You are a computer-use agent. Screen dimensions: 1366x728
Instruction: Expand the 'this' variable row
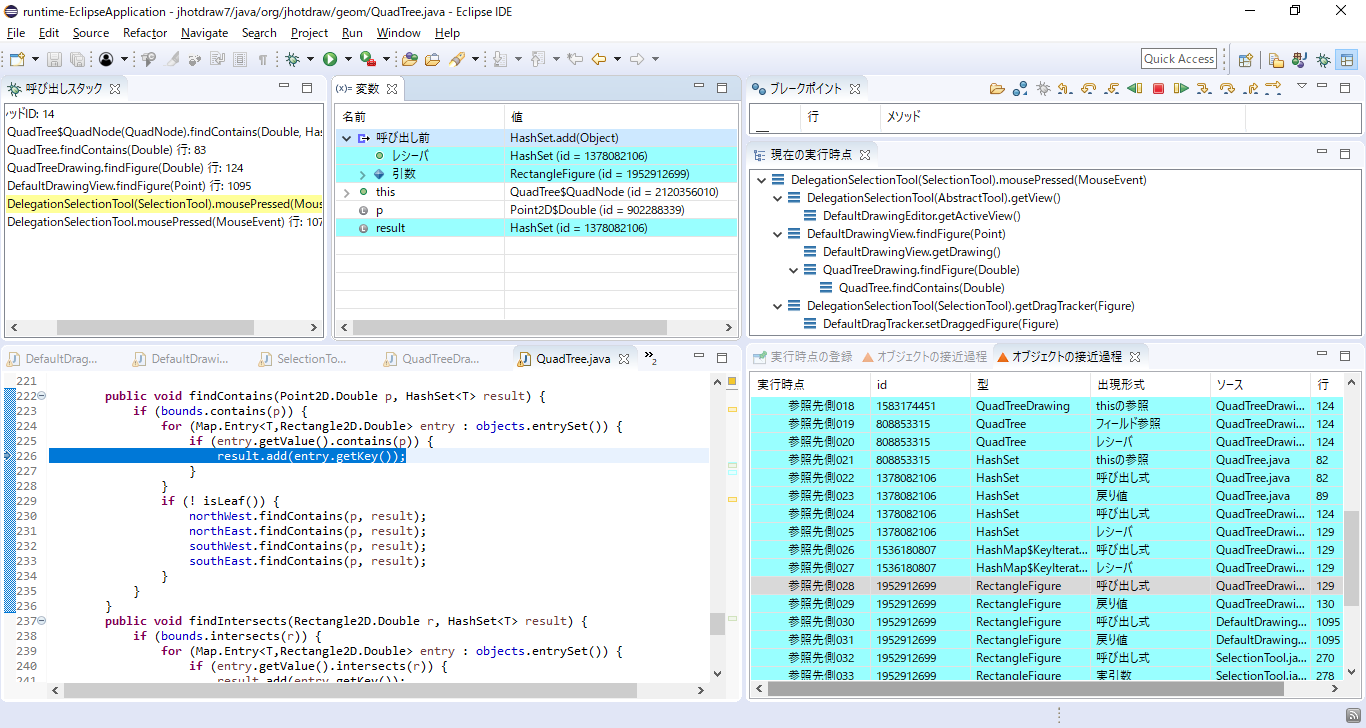tap(346, 192)
